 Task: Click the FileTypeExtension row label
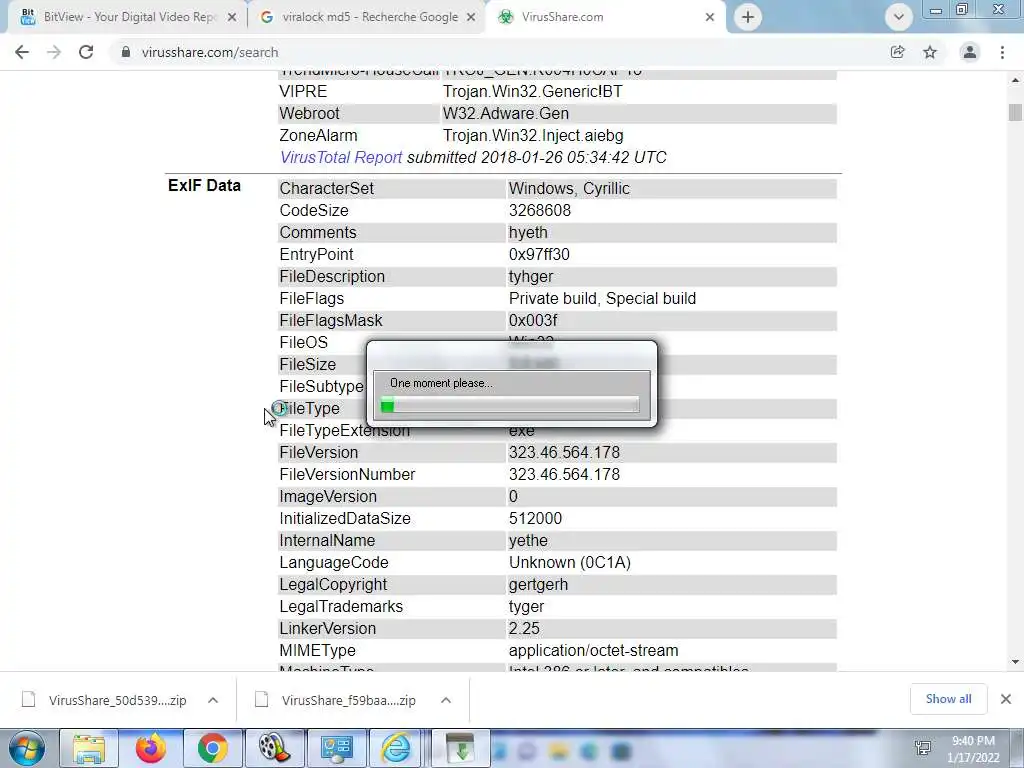pos(345,431)
